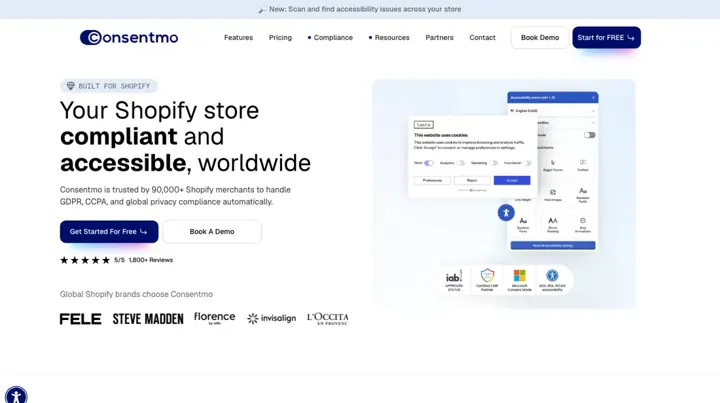Click the 1,800+ Reviews link
Screen dimensions: 720x403
tap(151, 260)
